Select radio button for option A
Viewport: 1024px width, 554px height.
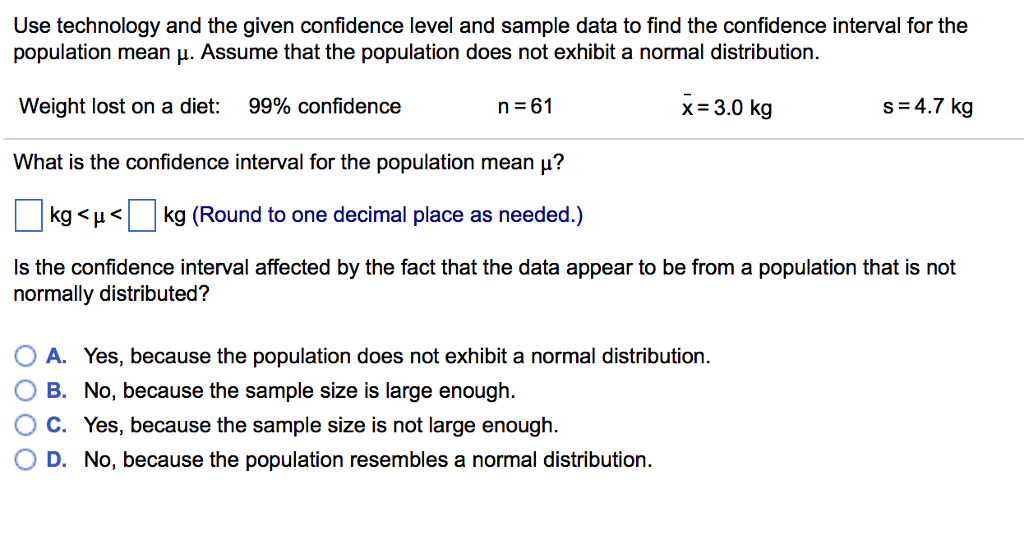25,356
